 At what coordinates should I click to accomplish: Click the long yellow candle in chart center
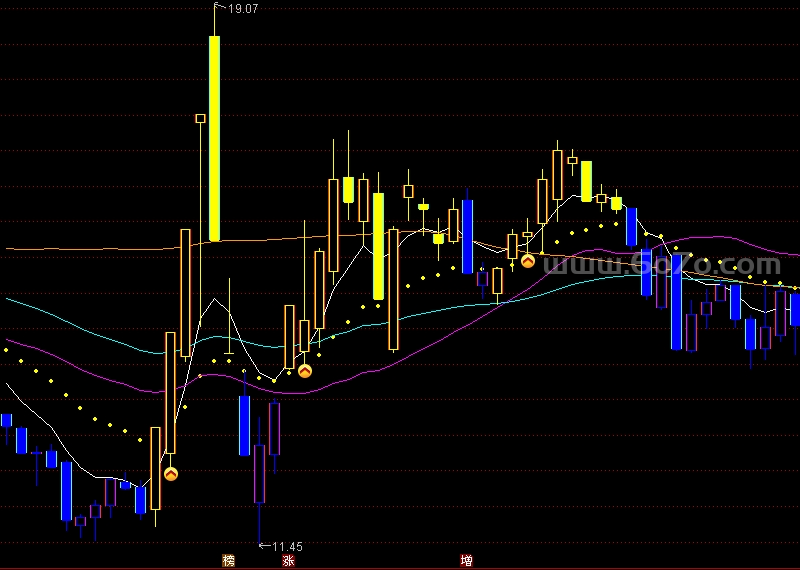(378, 246)
